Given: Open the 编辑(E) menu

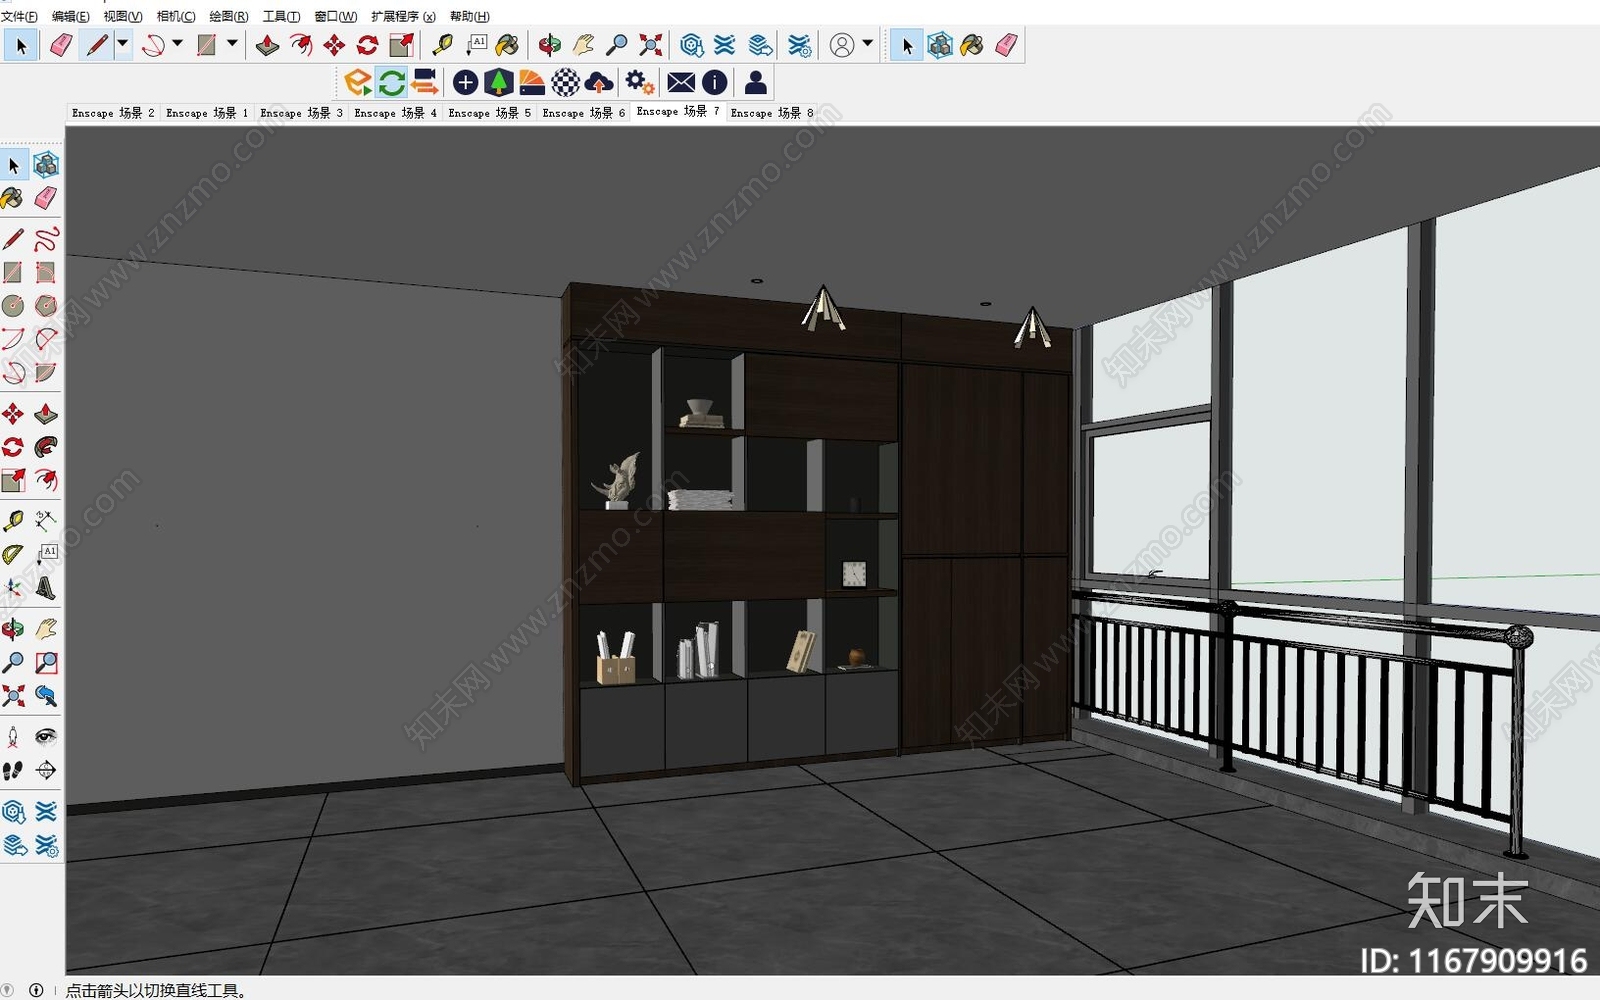Looking at the screenshot, I should tap(70, 16).
